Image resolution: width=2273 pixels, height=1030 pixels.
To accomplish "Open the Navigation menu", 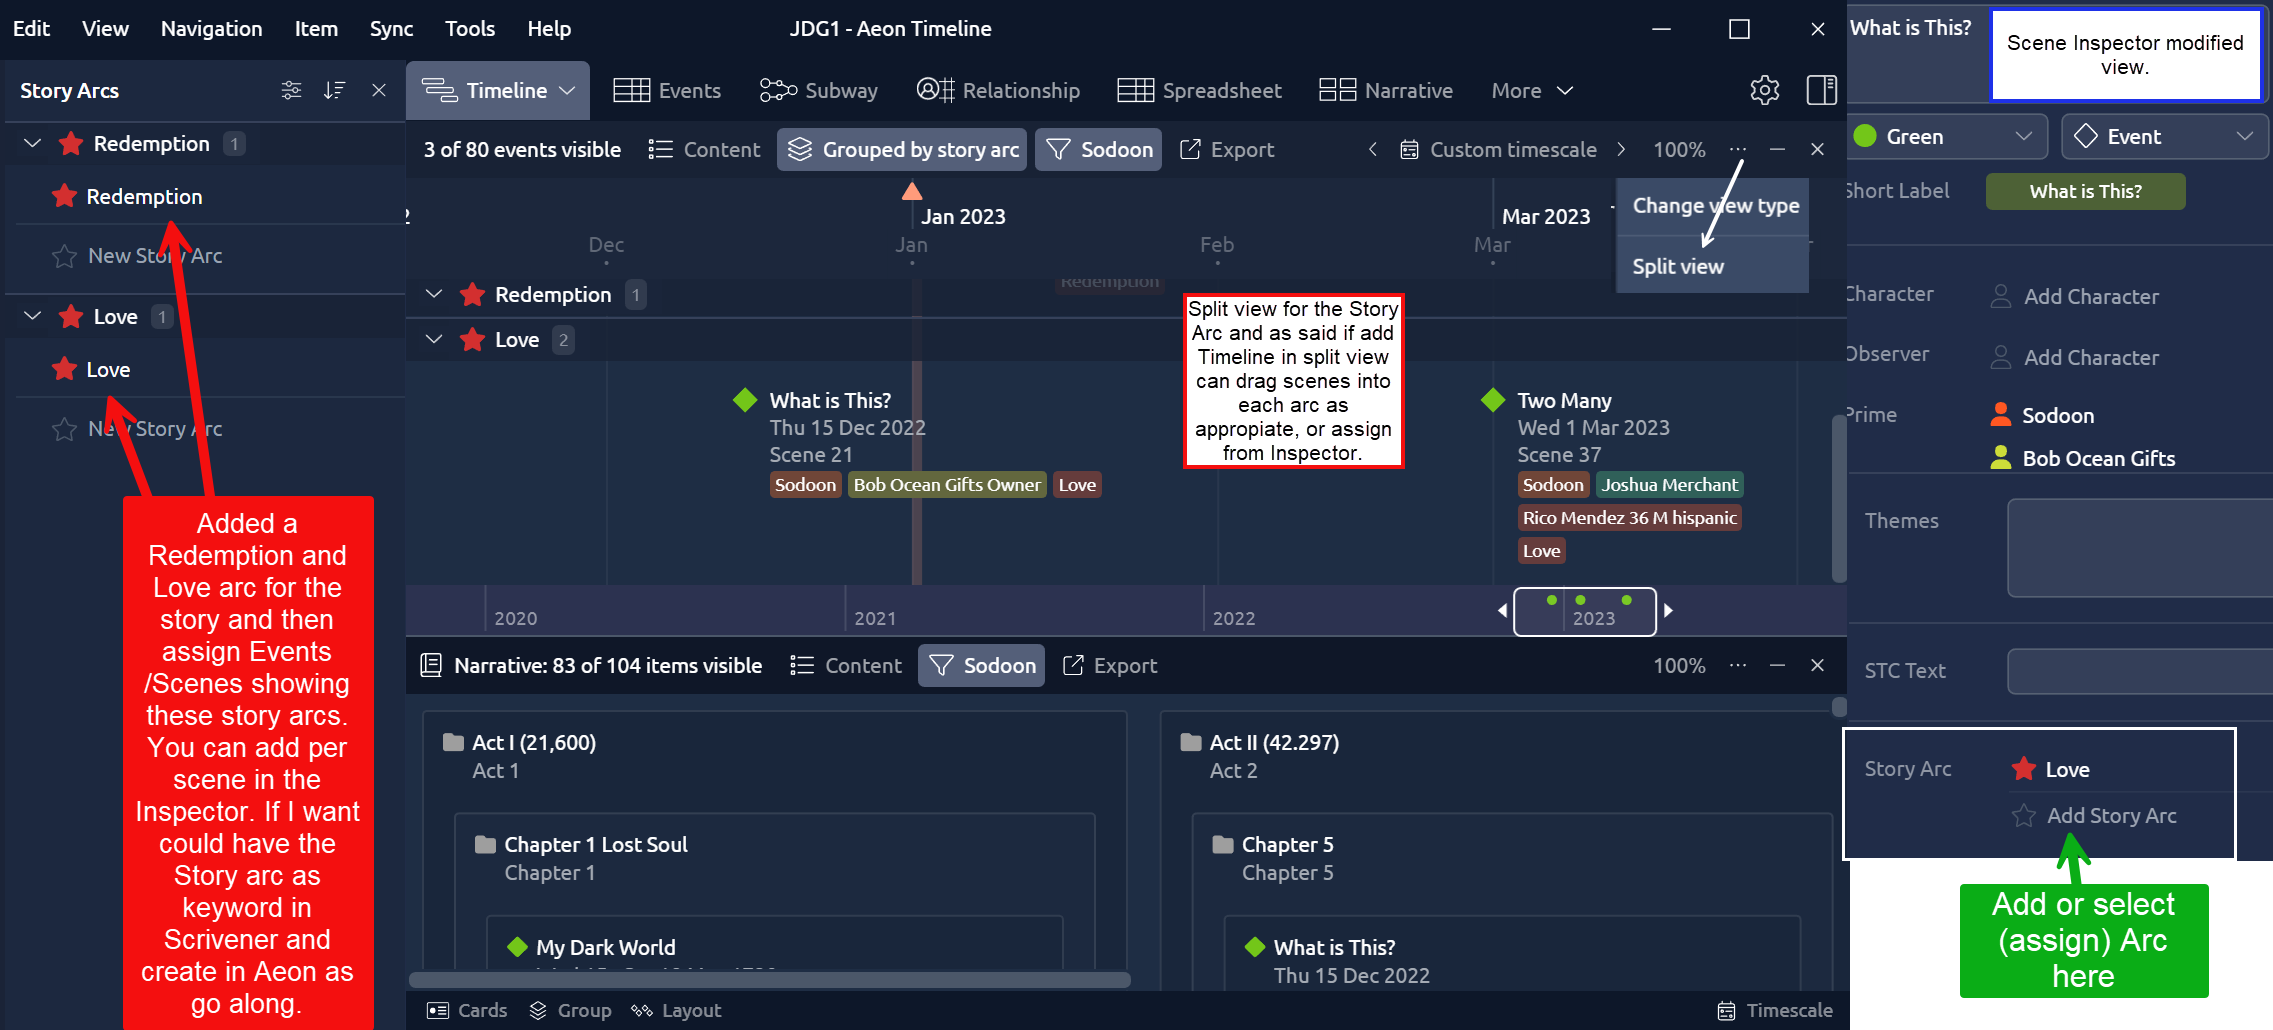I will coord(211,29).
